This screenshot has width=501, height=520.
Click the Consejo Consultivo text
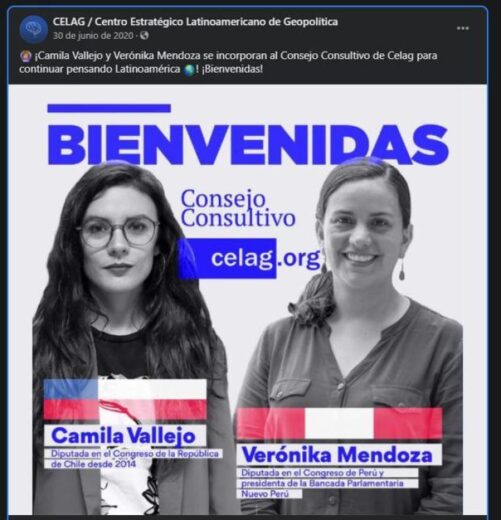point(238,208)
